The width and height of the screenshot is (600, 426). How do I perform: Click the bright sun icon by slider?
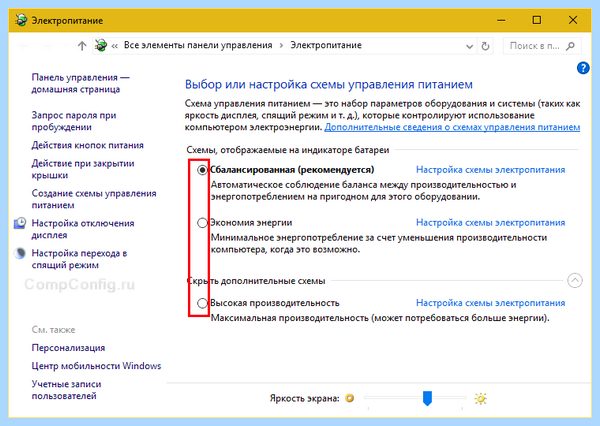(x=481, y=398)
